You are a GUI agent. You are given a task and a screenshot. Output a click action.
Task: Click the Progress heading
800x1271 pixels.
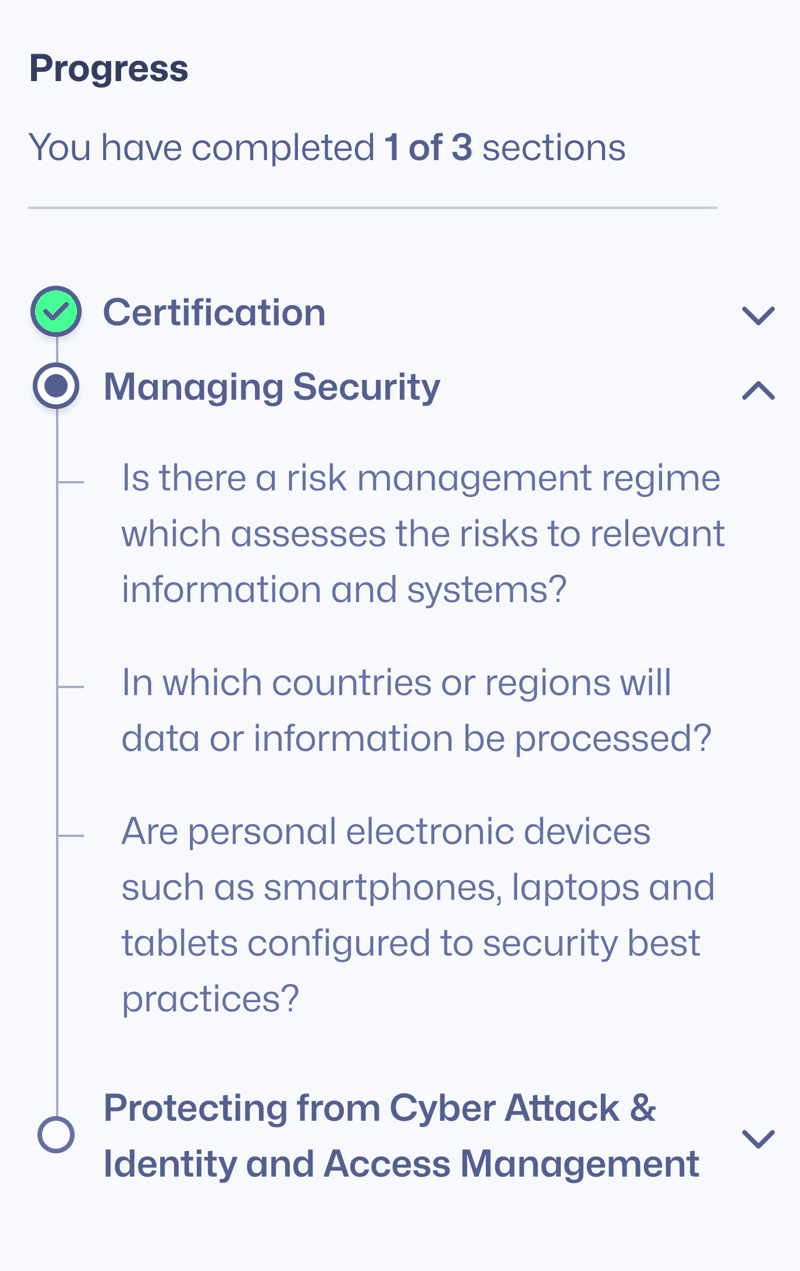click(108, 68)
